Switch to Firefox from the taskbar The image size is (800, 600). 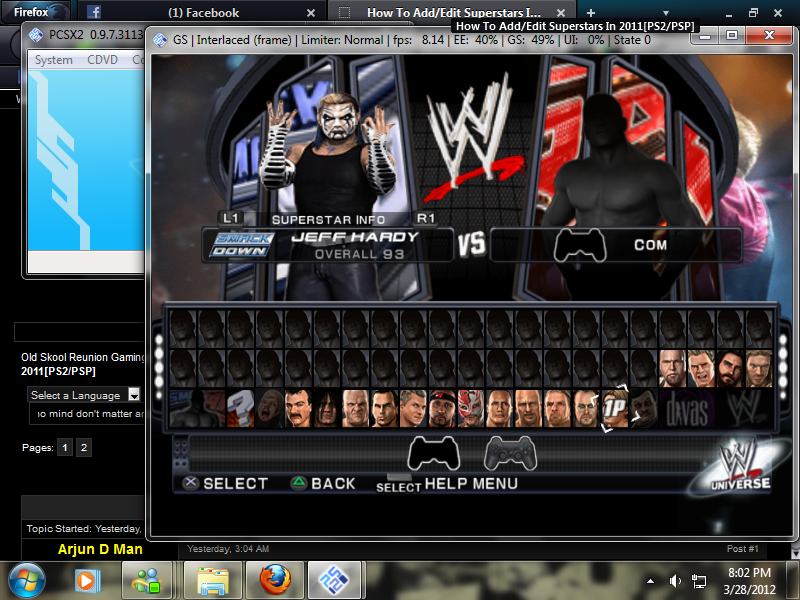pos(275,581)
